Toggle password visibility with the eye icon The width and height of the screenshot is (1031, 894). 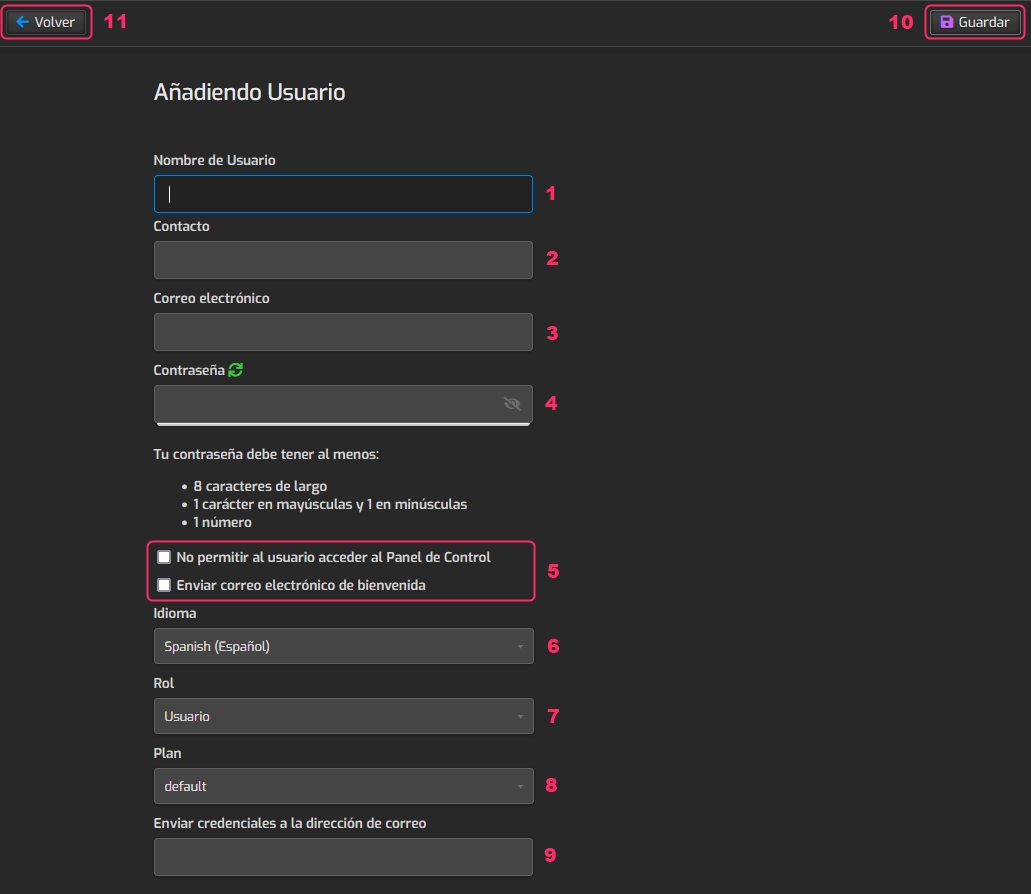[x=513, y=404]
